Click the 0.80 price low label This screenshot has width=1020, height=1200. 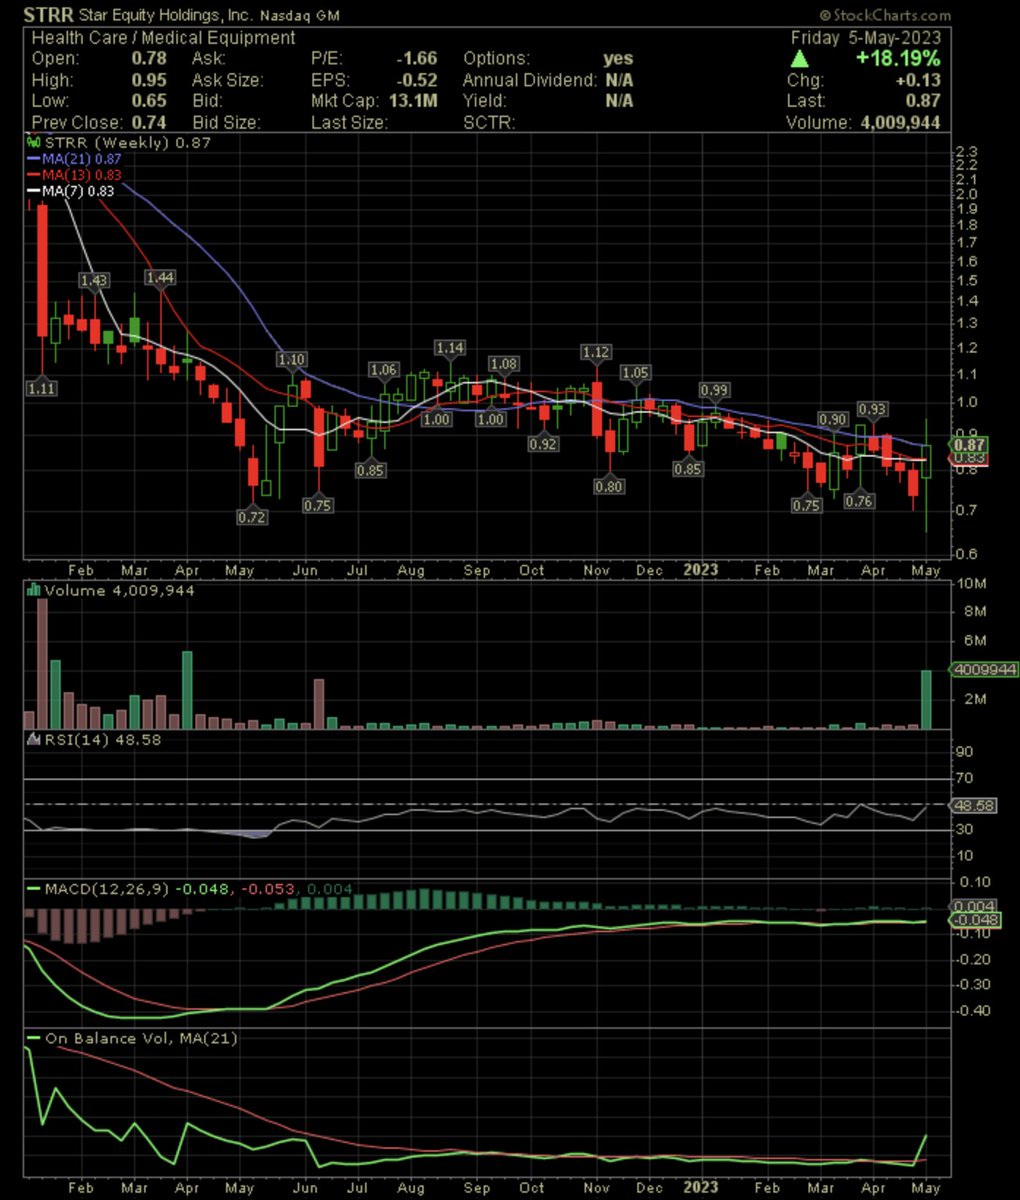[x=609, y=487]
